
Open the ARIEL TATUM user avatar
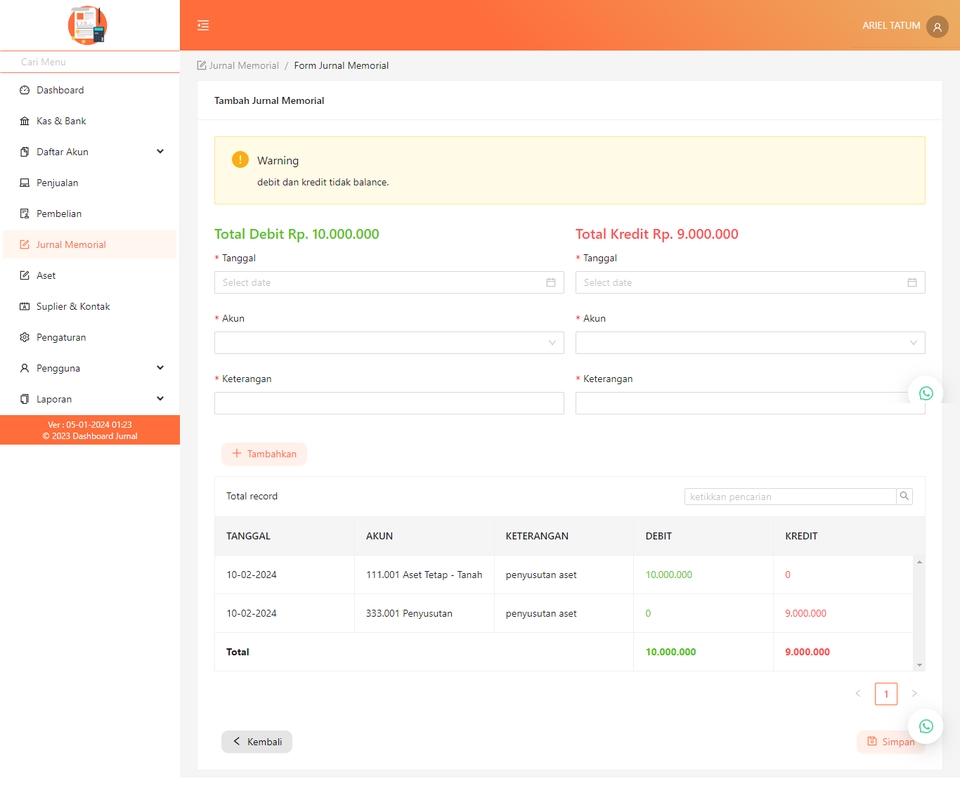(937, 26)
